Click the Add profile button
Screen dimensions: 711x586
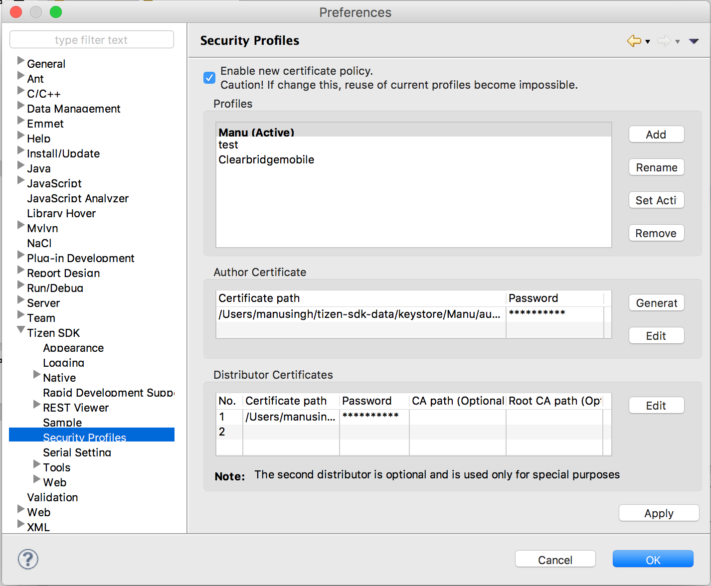(656, 134)
